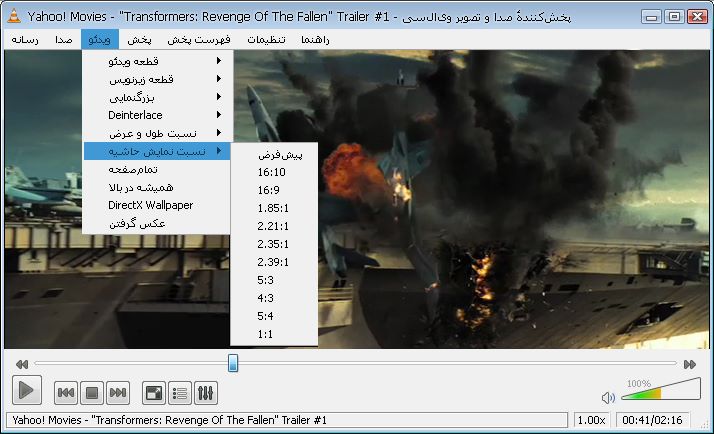Select the 1.85:1 crop ratio
714x434 pixels.
274,208
